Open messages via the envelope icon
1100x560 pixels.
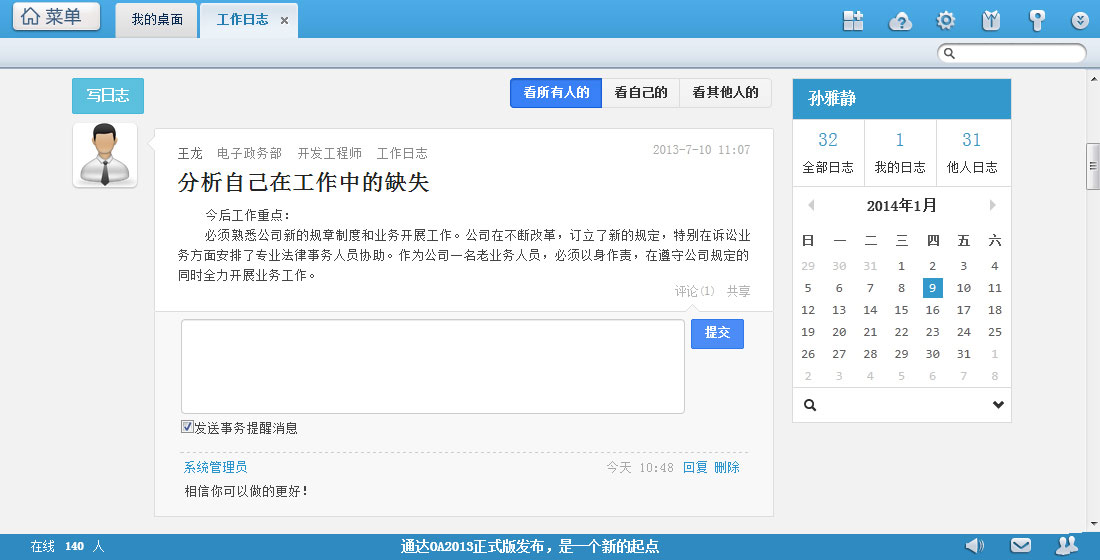coord(1020,545)
